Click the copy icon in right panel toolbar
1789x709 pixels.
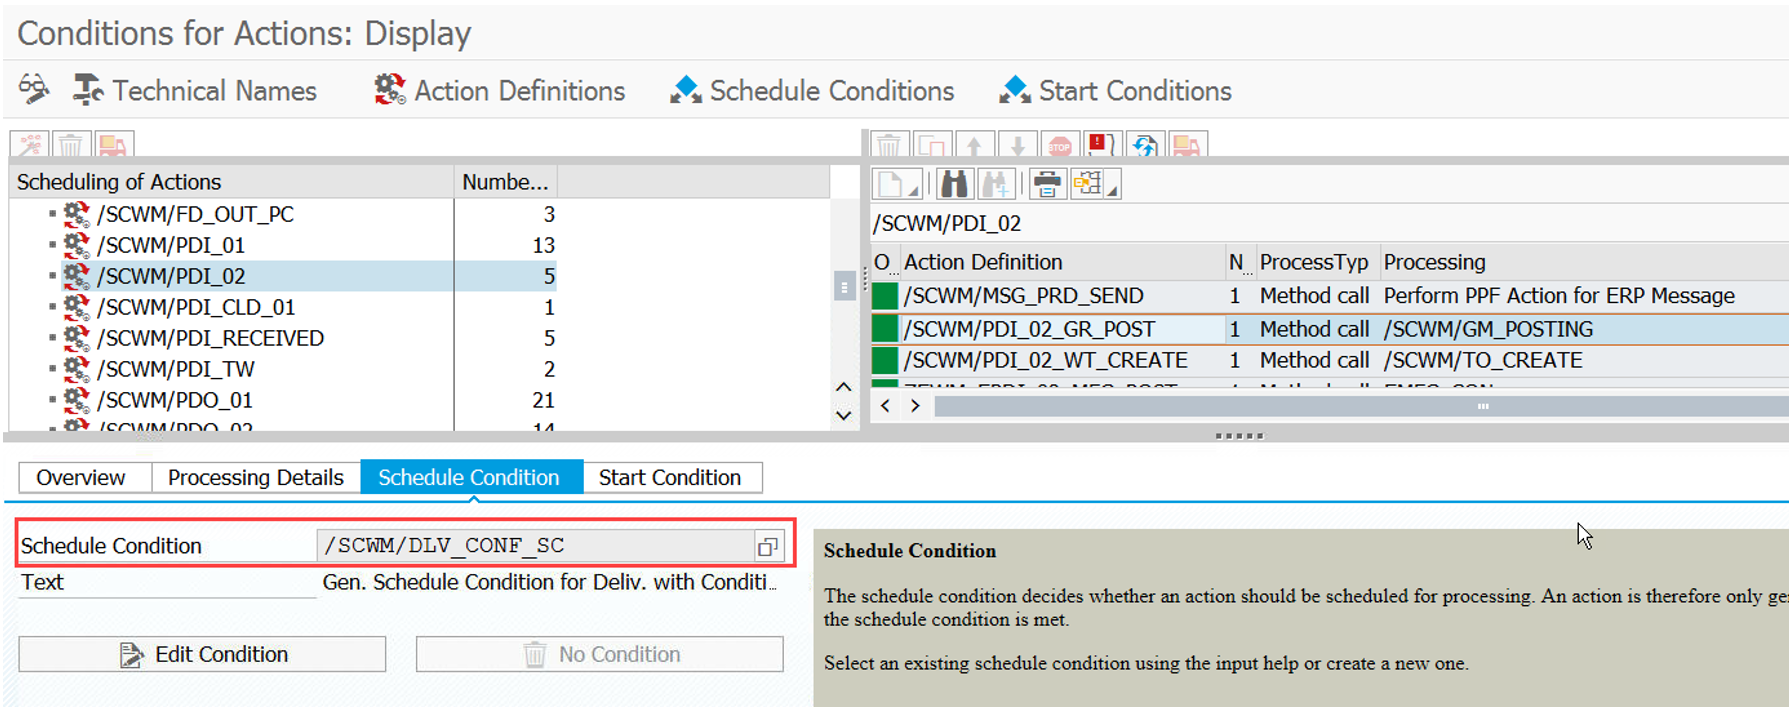[x=932, y=145]
